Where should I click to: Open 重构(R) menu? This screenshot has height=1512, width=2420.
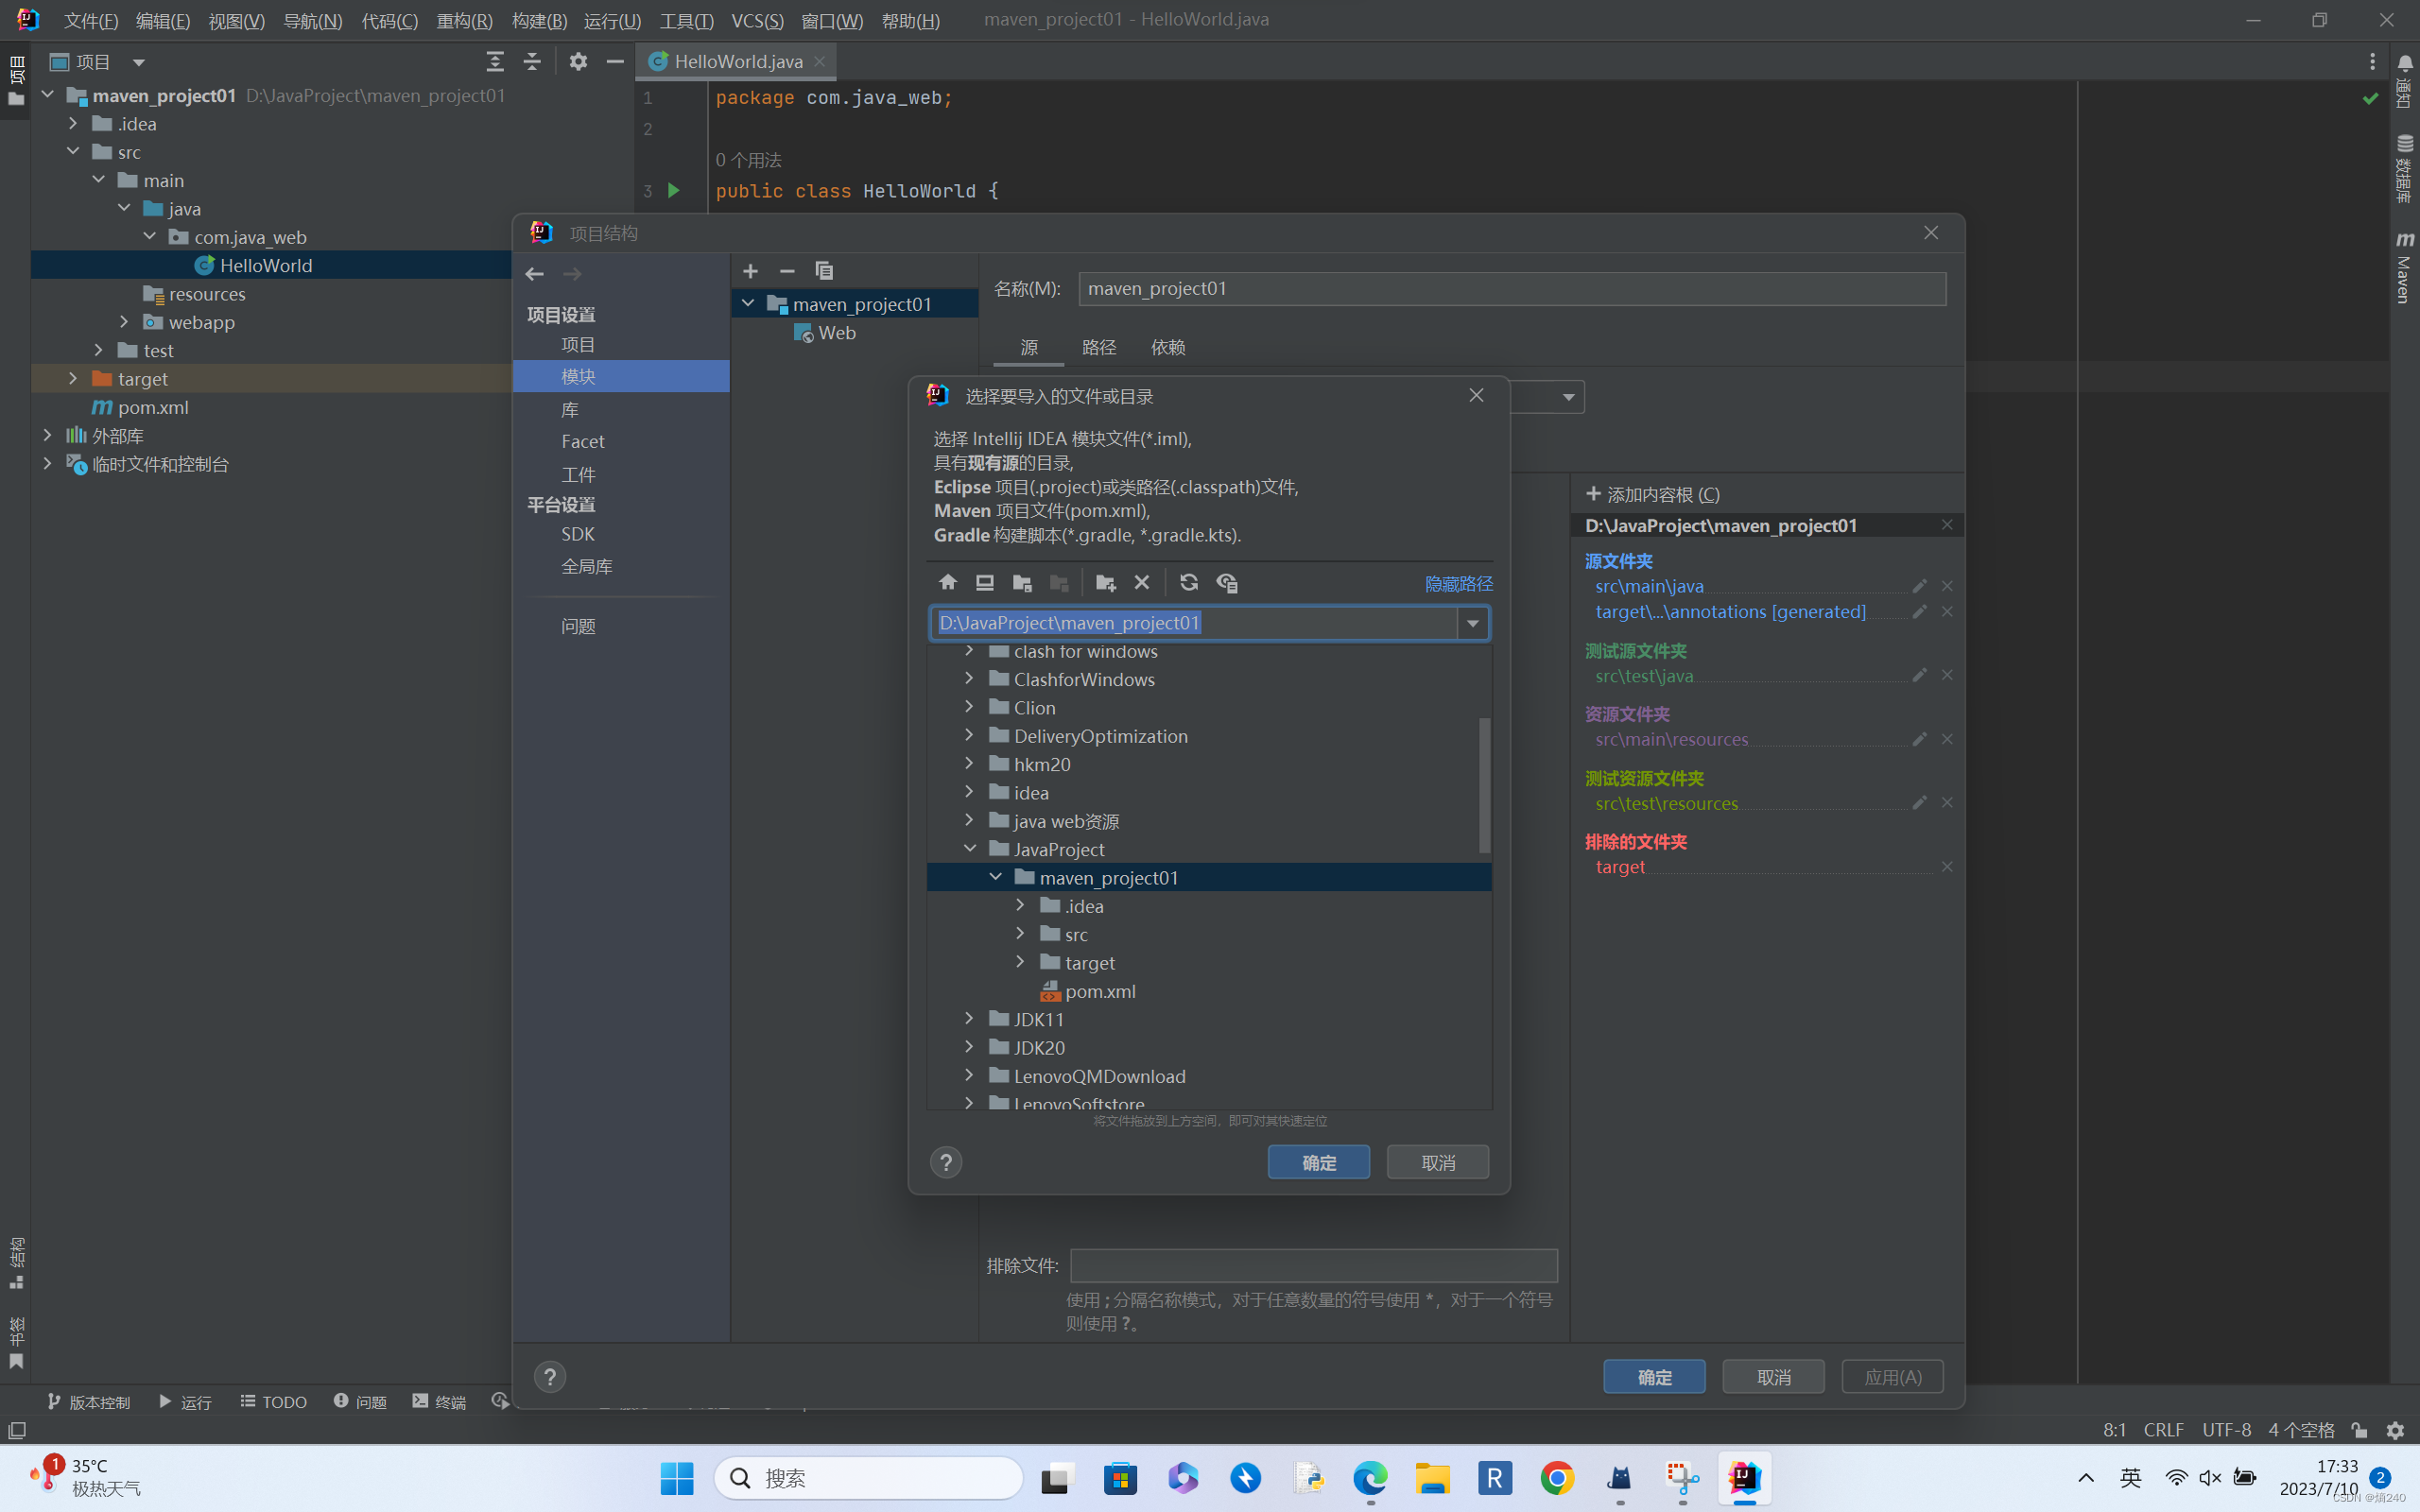click(464, 20)
